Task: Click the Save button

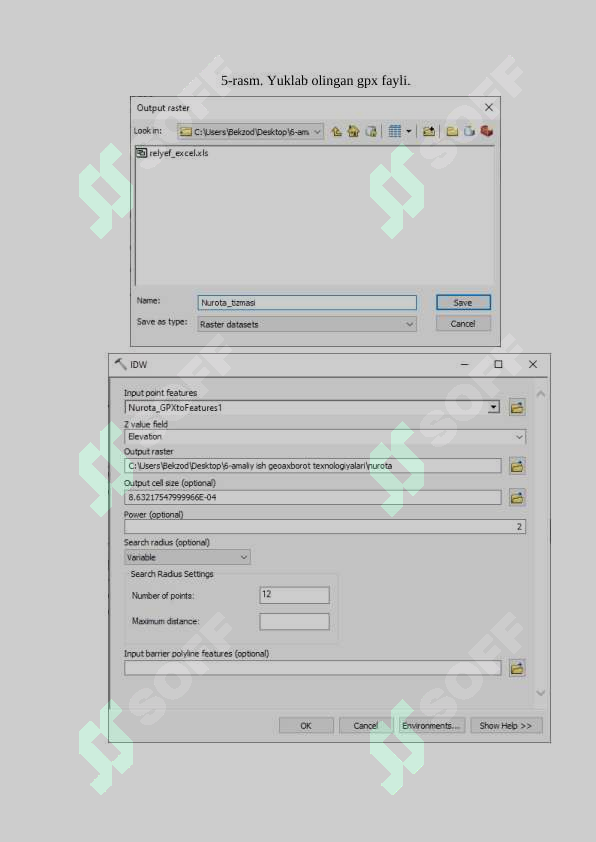Action: pyautogui.click(x=463, y=302)
